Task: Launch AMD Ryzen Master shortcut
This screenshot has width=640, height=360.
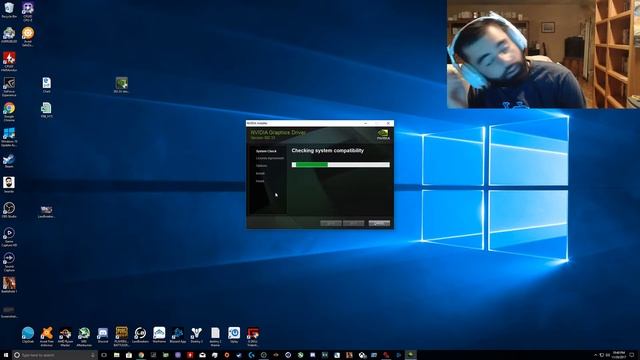Action: point(65,336)
